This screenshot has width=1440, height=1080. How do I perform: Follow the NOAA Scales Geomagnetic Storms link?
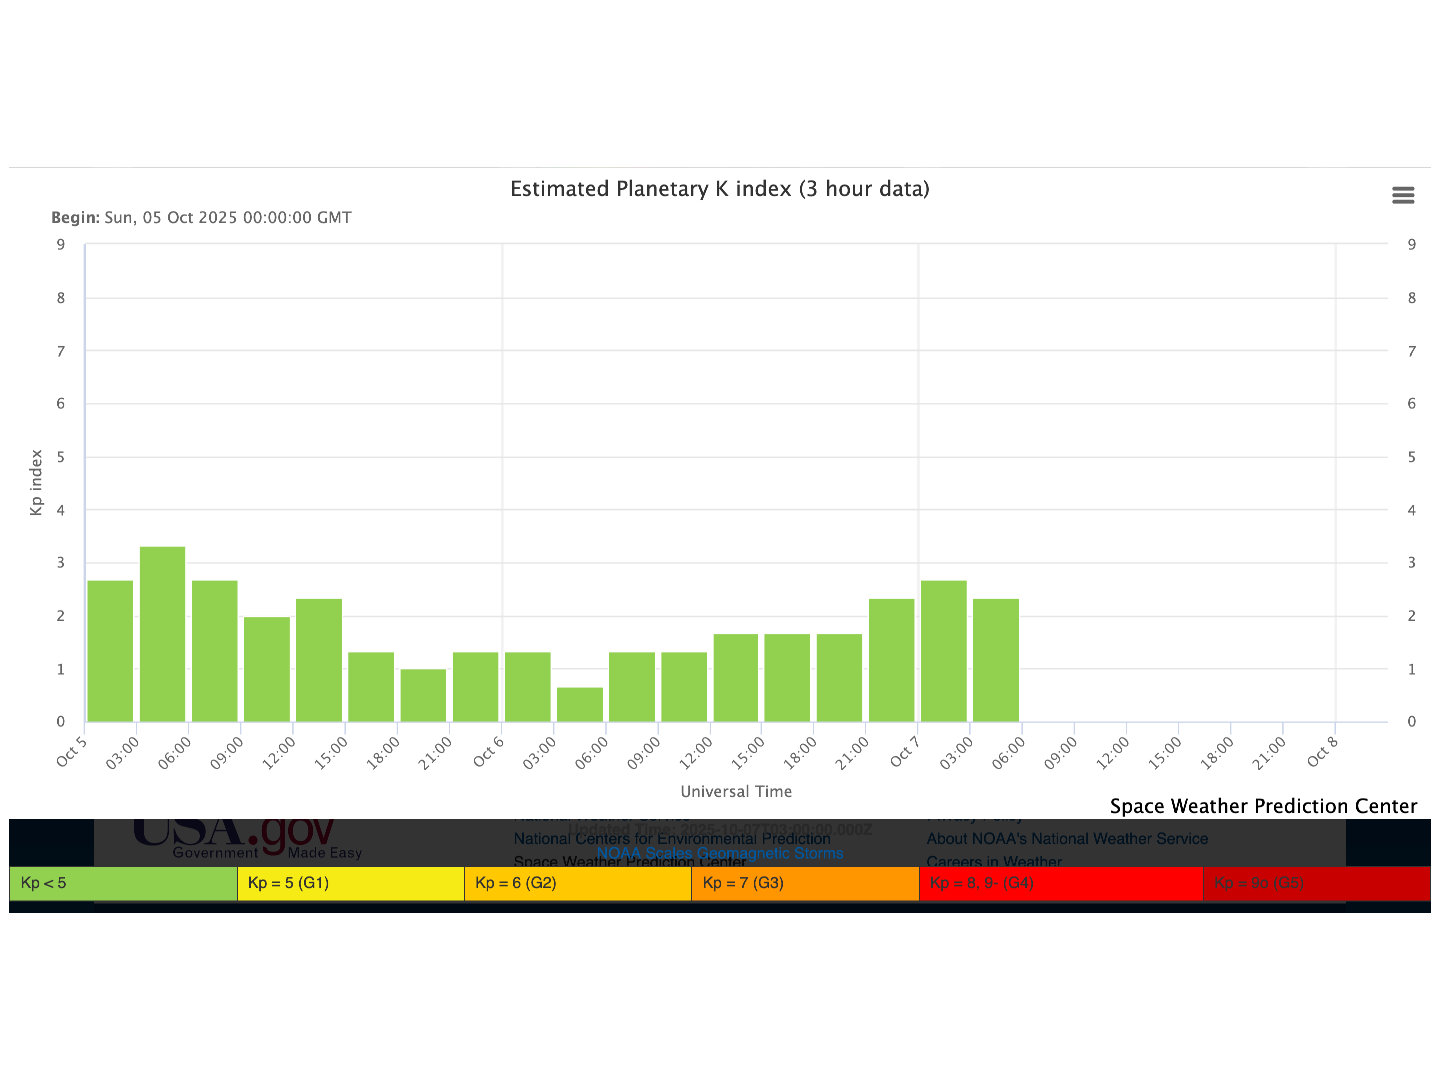point(719,853)
